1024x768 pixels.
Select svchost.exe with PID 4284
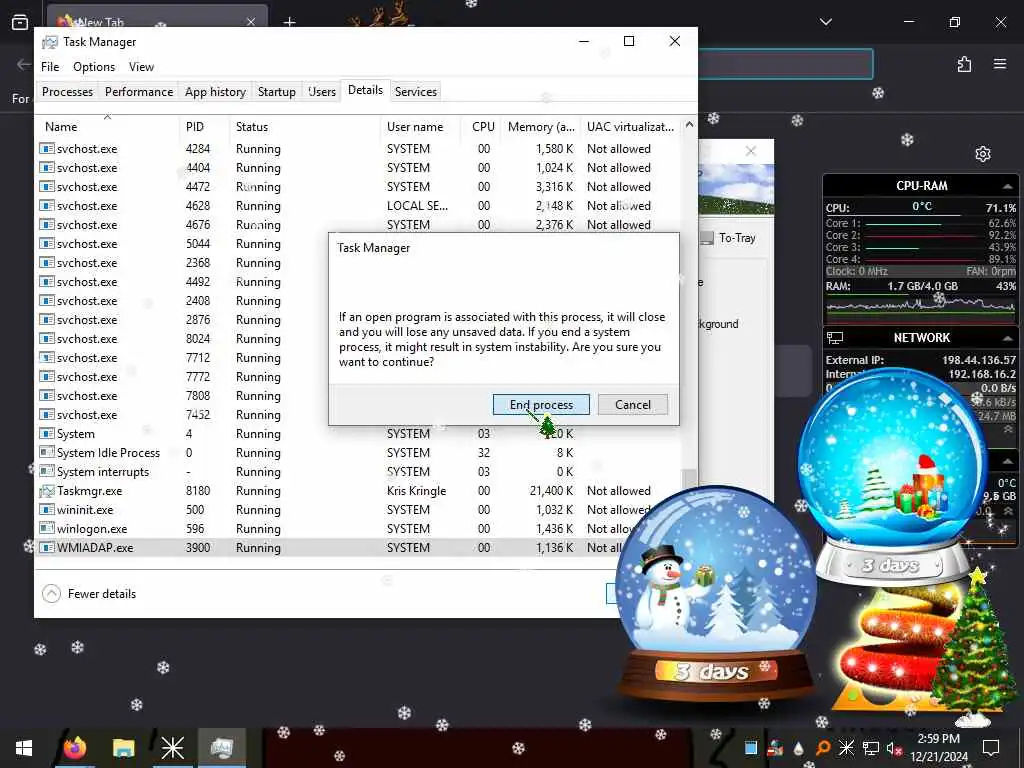click(x=359, y=149)
